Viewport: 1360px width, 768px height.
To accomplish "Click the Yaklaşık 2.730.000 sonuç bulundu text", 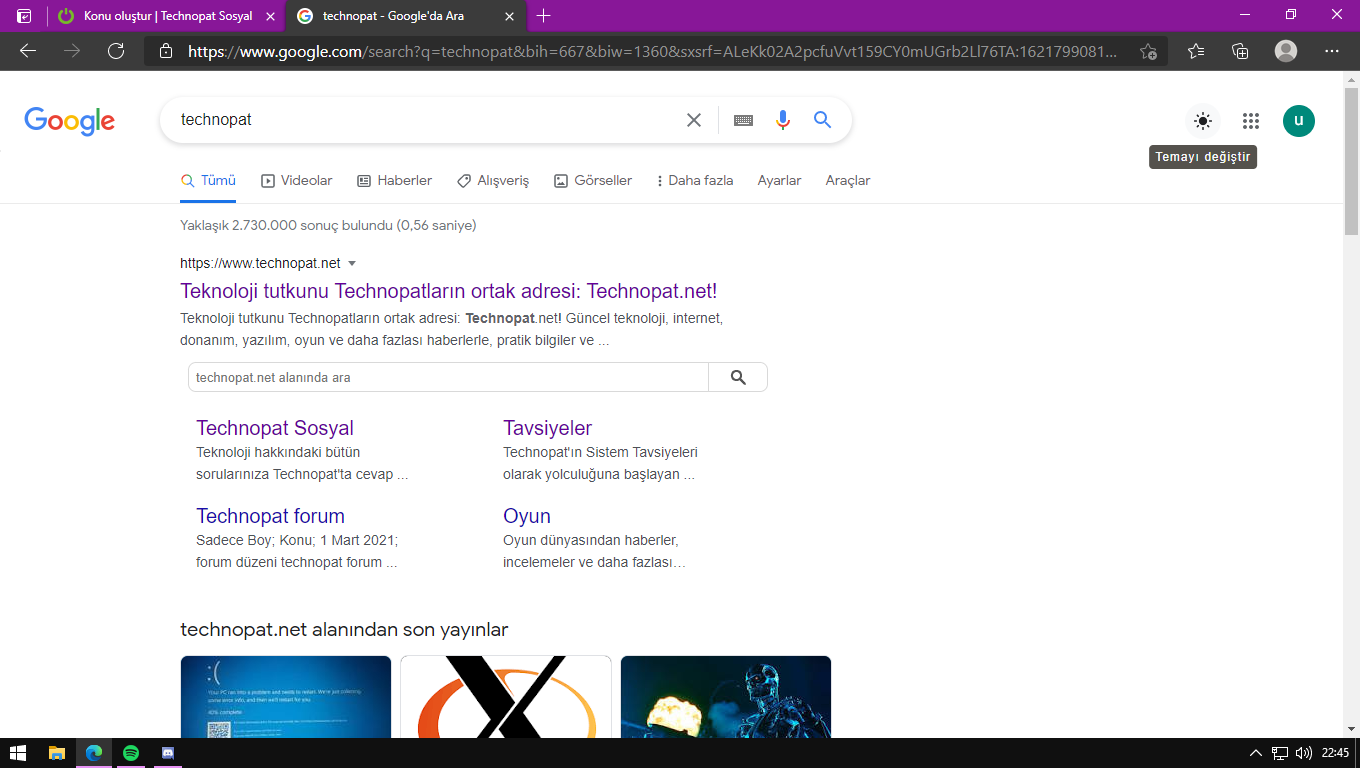I will tap(328, 225).
